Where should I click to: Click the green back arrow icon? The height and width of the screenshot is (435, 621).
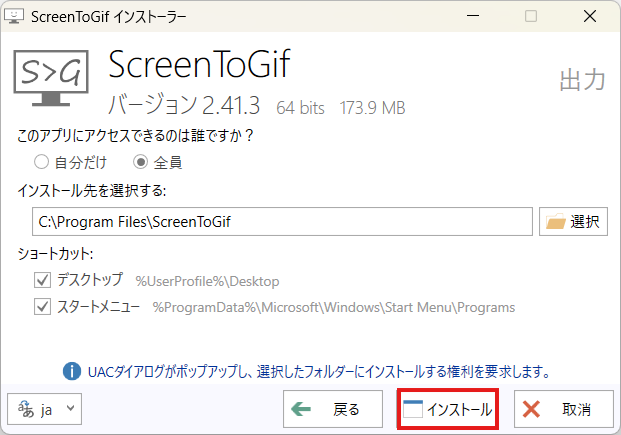[x=301, y=409]
